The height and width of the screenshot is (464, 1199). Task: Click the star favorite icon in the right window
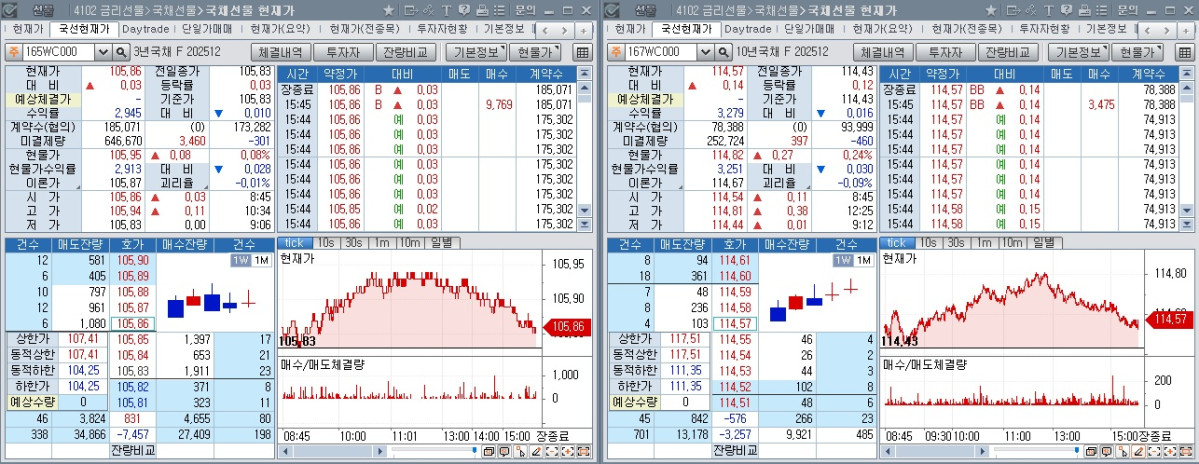click(991, 10)
